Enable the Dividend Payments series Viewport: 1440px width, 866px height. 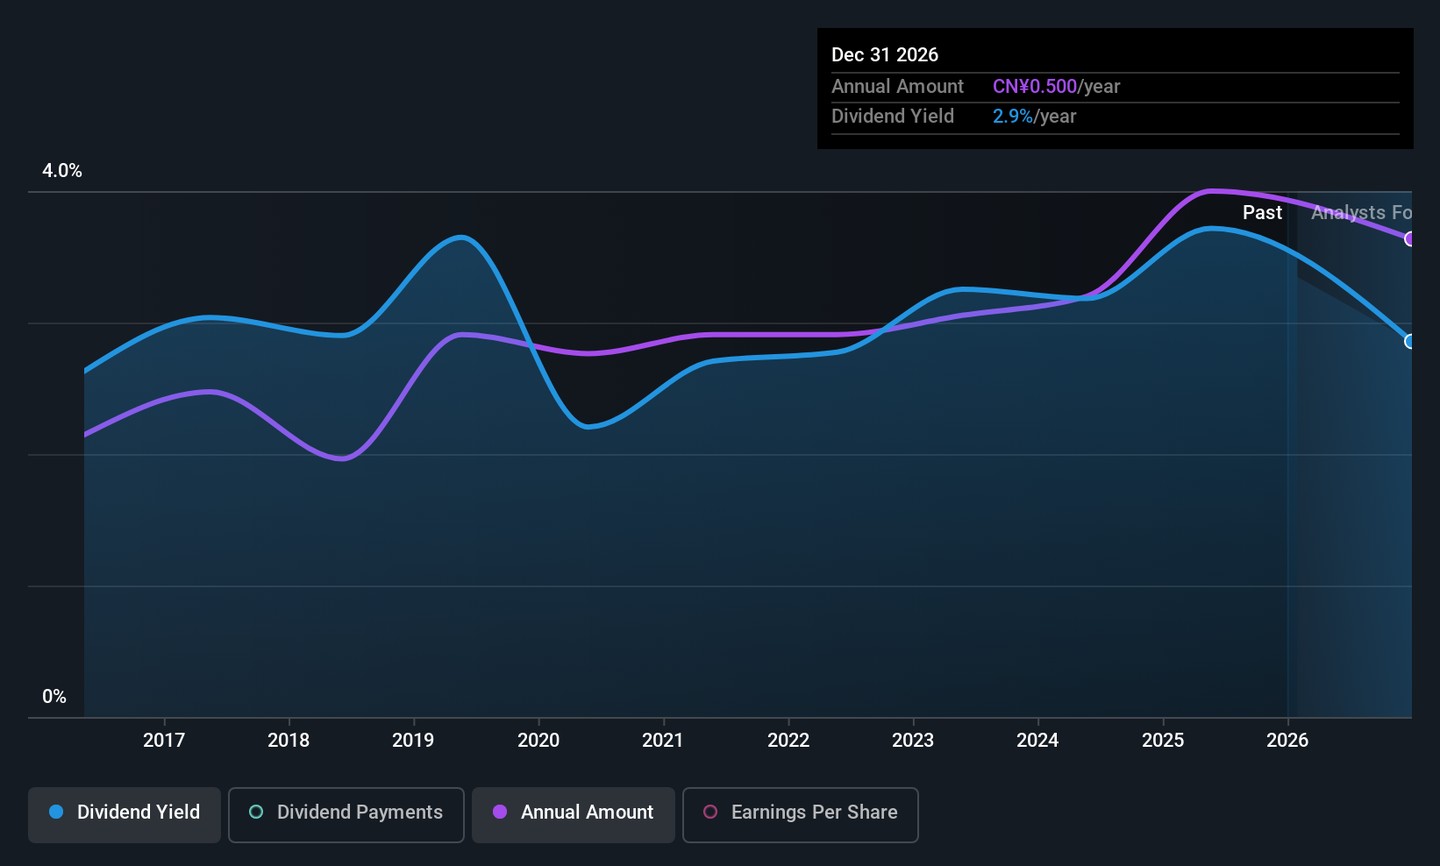coord(346,814)
